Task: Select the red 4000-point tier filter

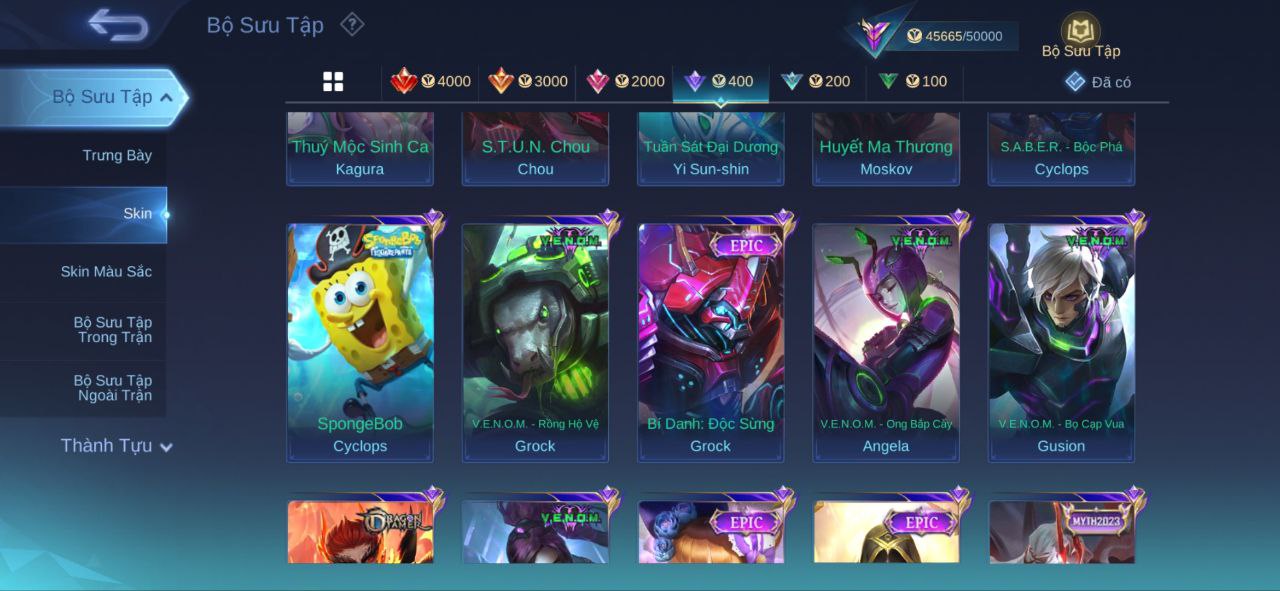Action: (430, 81)
